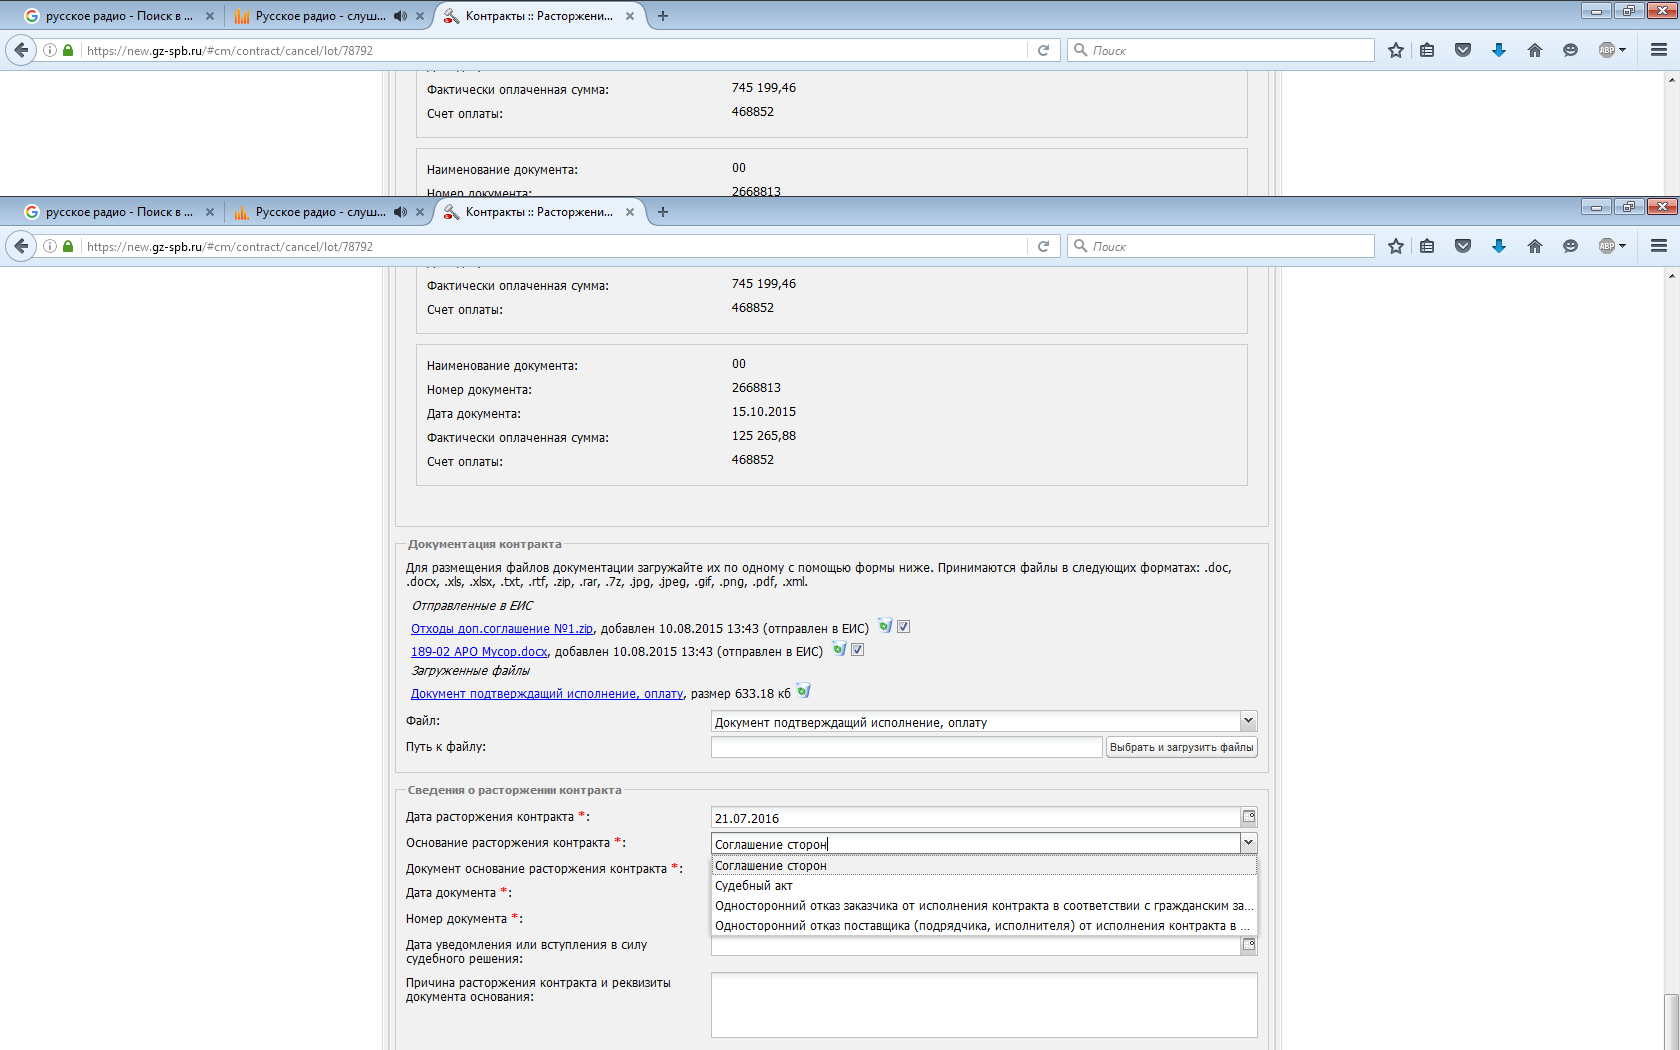Viewport: 1680px width, 1050px height.
Task: Delete 189-02 АРО Мусор.docx via its recycle bin icon
Action: point(839,650)
